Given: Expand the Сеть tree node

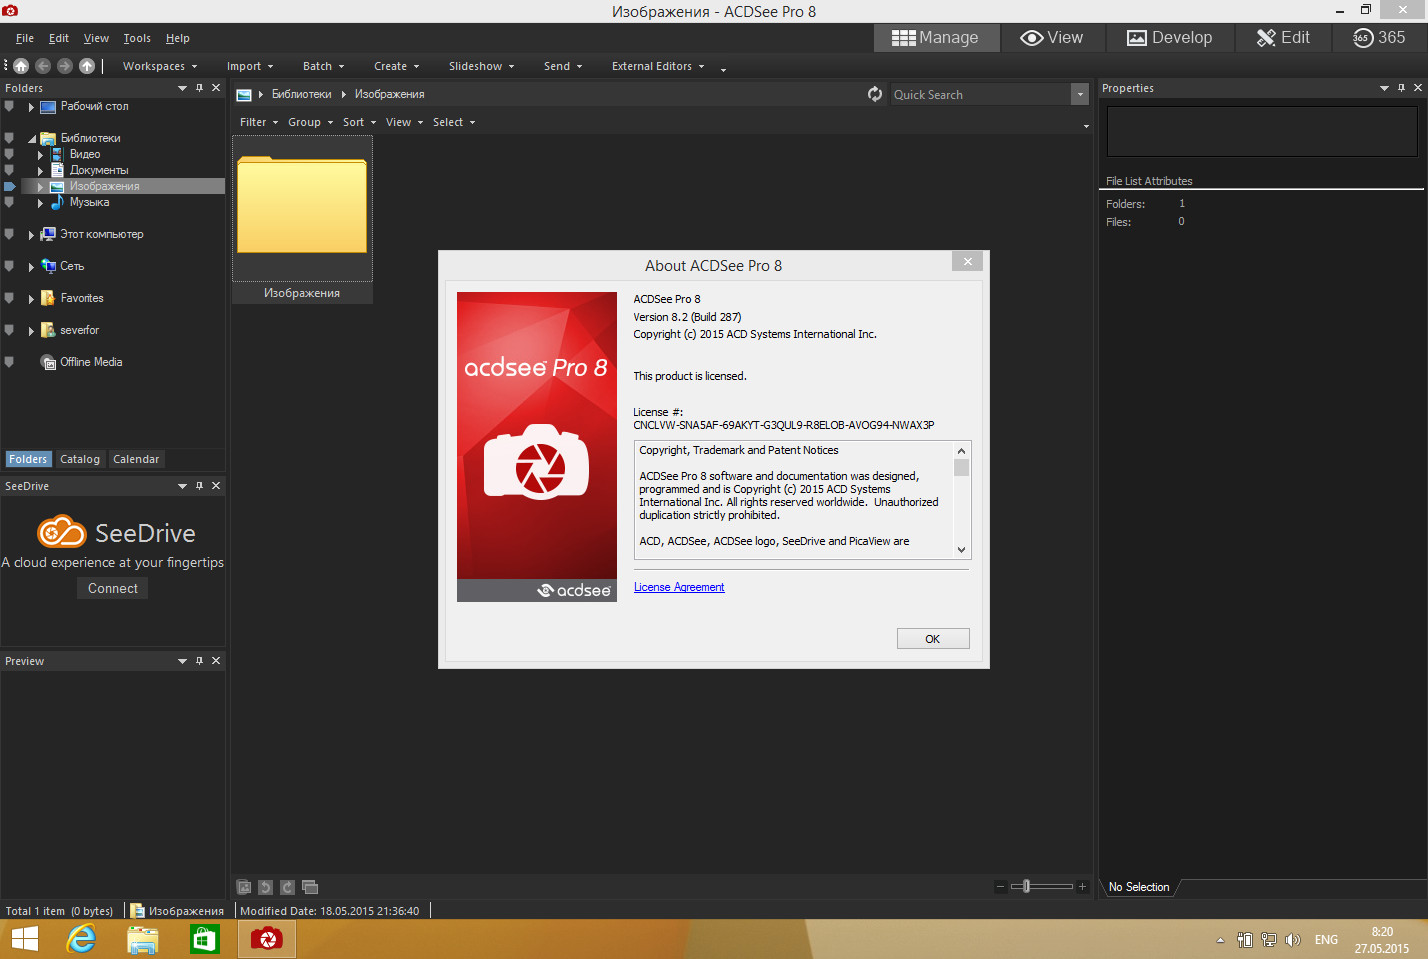Looking at the screenshot, I should click(31, 266).
